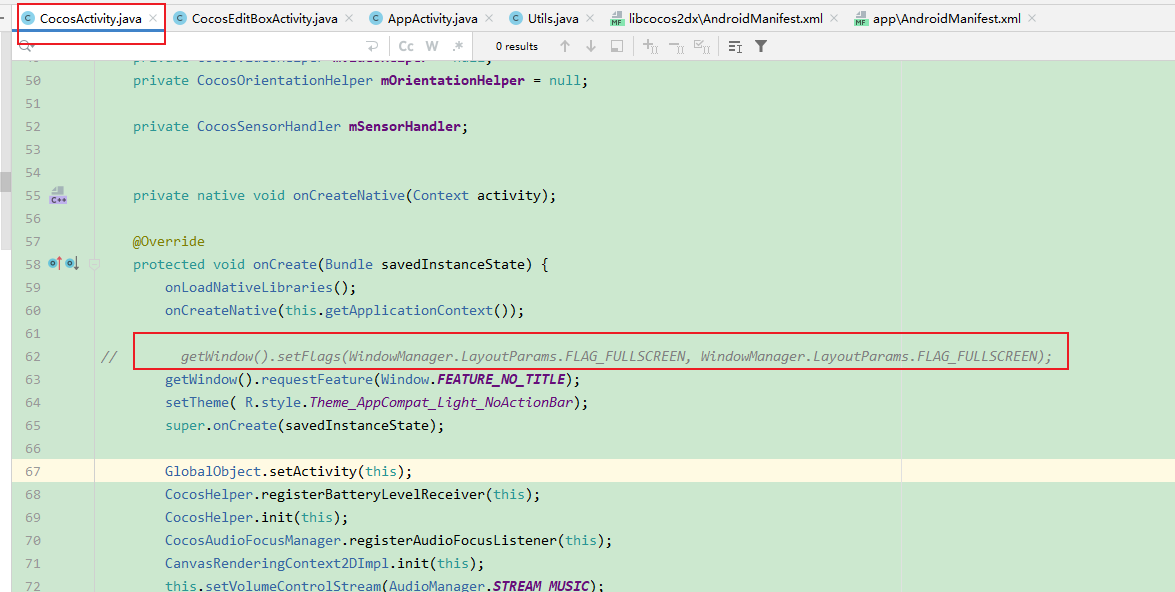Click FEATURE_NO_TITLE constant on line 63
This screenshot has height=592, width=1175.
(x=500, y=380)
